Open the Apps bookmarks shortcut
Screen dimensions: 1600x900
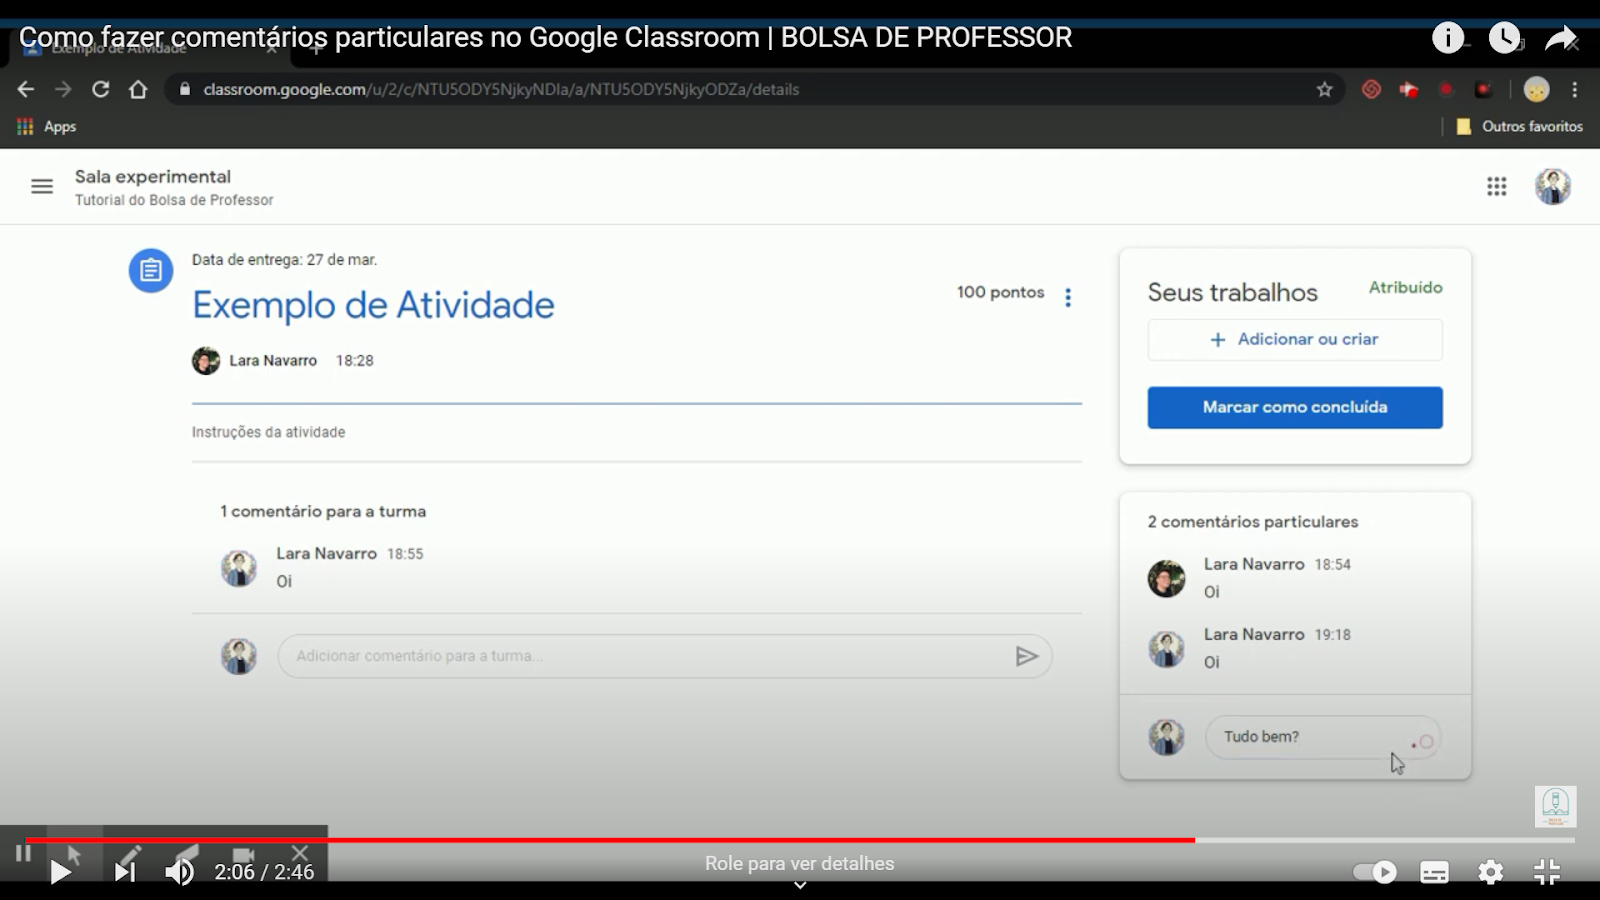tap(46, 126)
